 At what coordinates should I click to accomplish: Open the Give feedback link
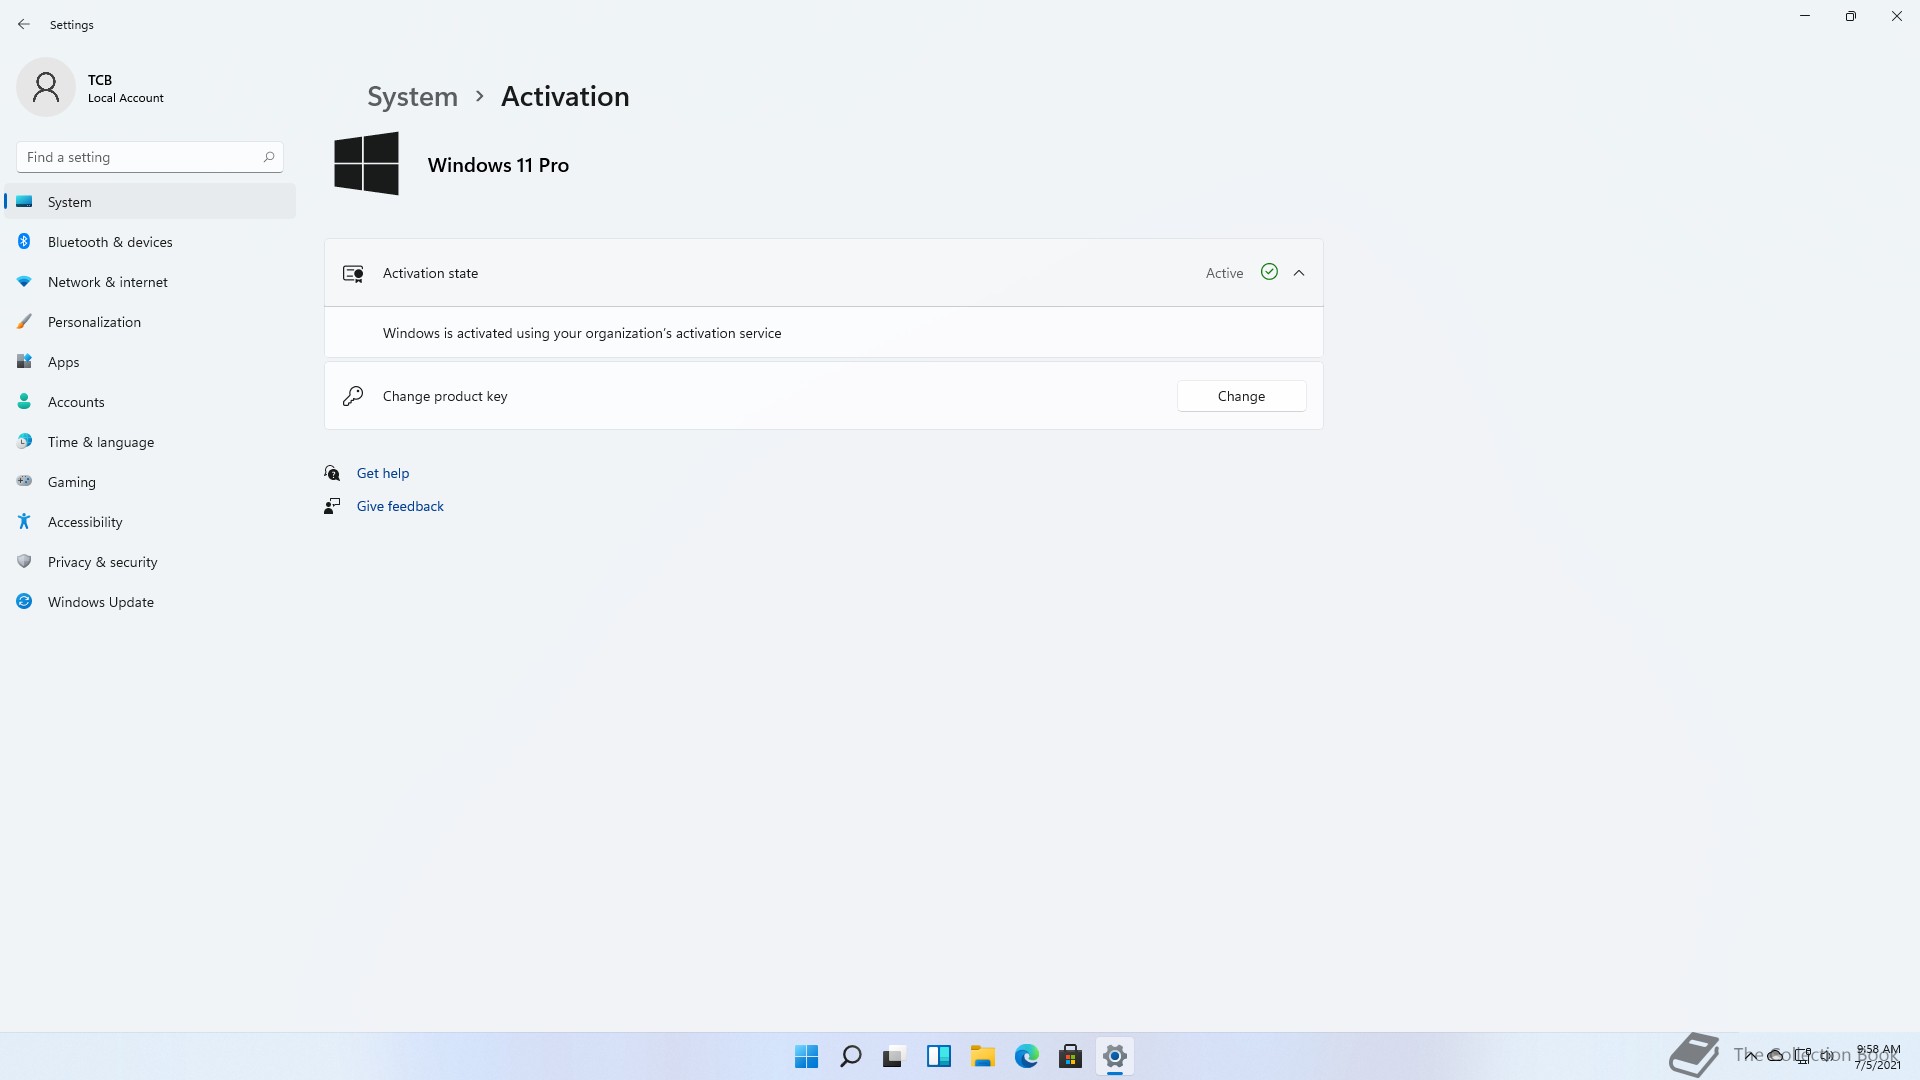click(400, 506)
